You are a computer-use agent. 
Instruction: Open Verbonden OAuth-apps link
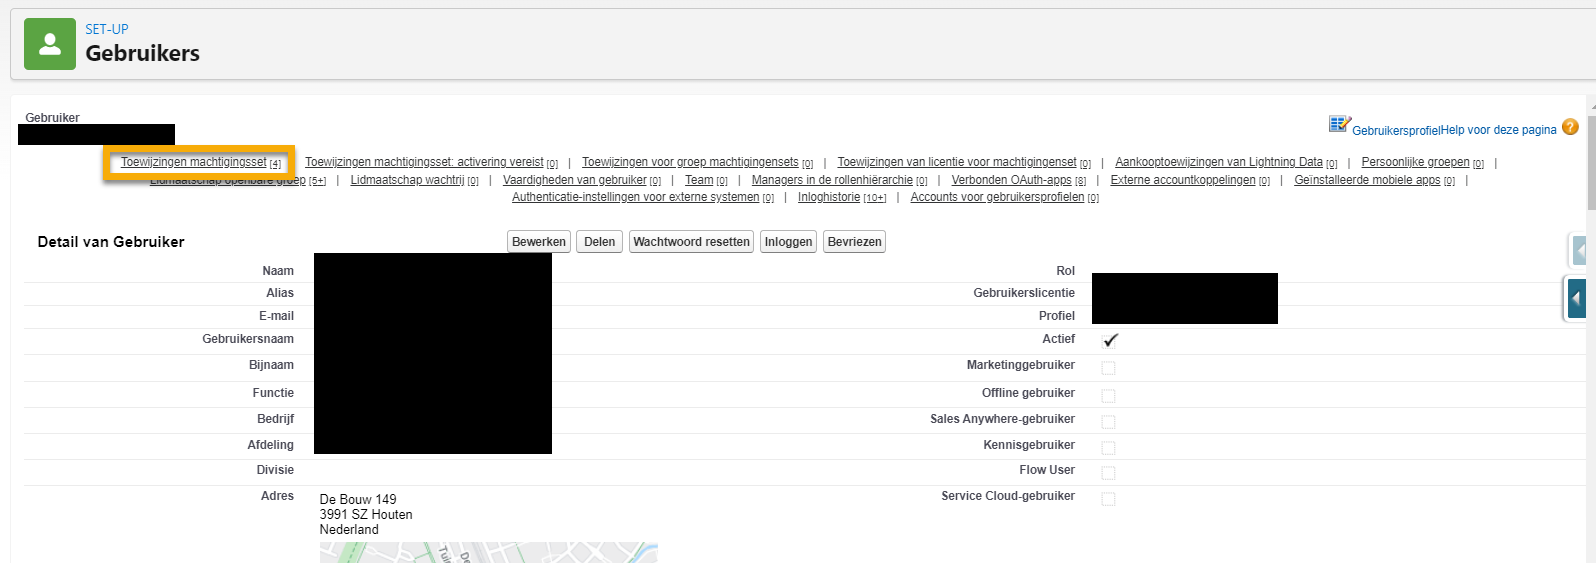pyautogui.click(x=1019, y=180)
